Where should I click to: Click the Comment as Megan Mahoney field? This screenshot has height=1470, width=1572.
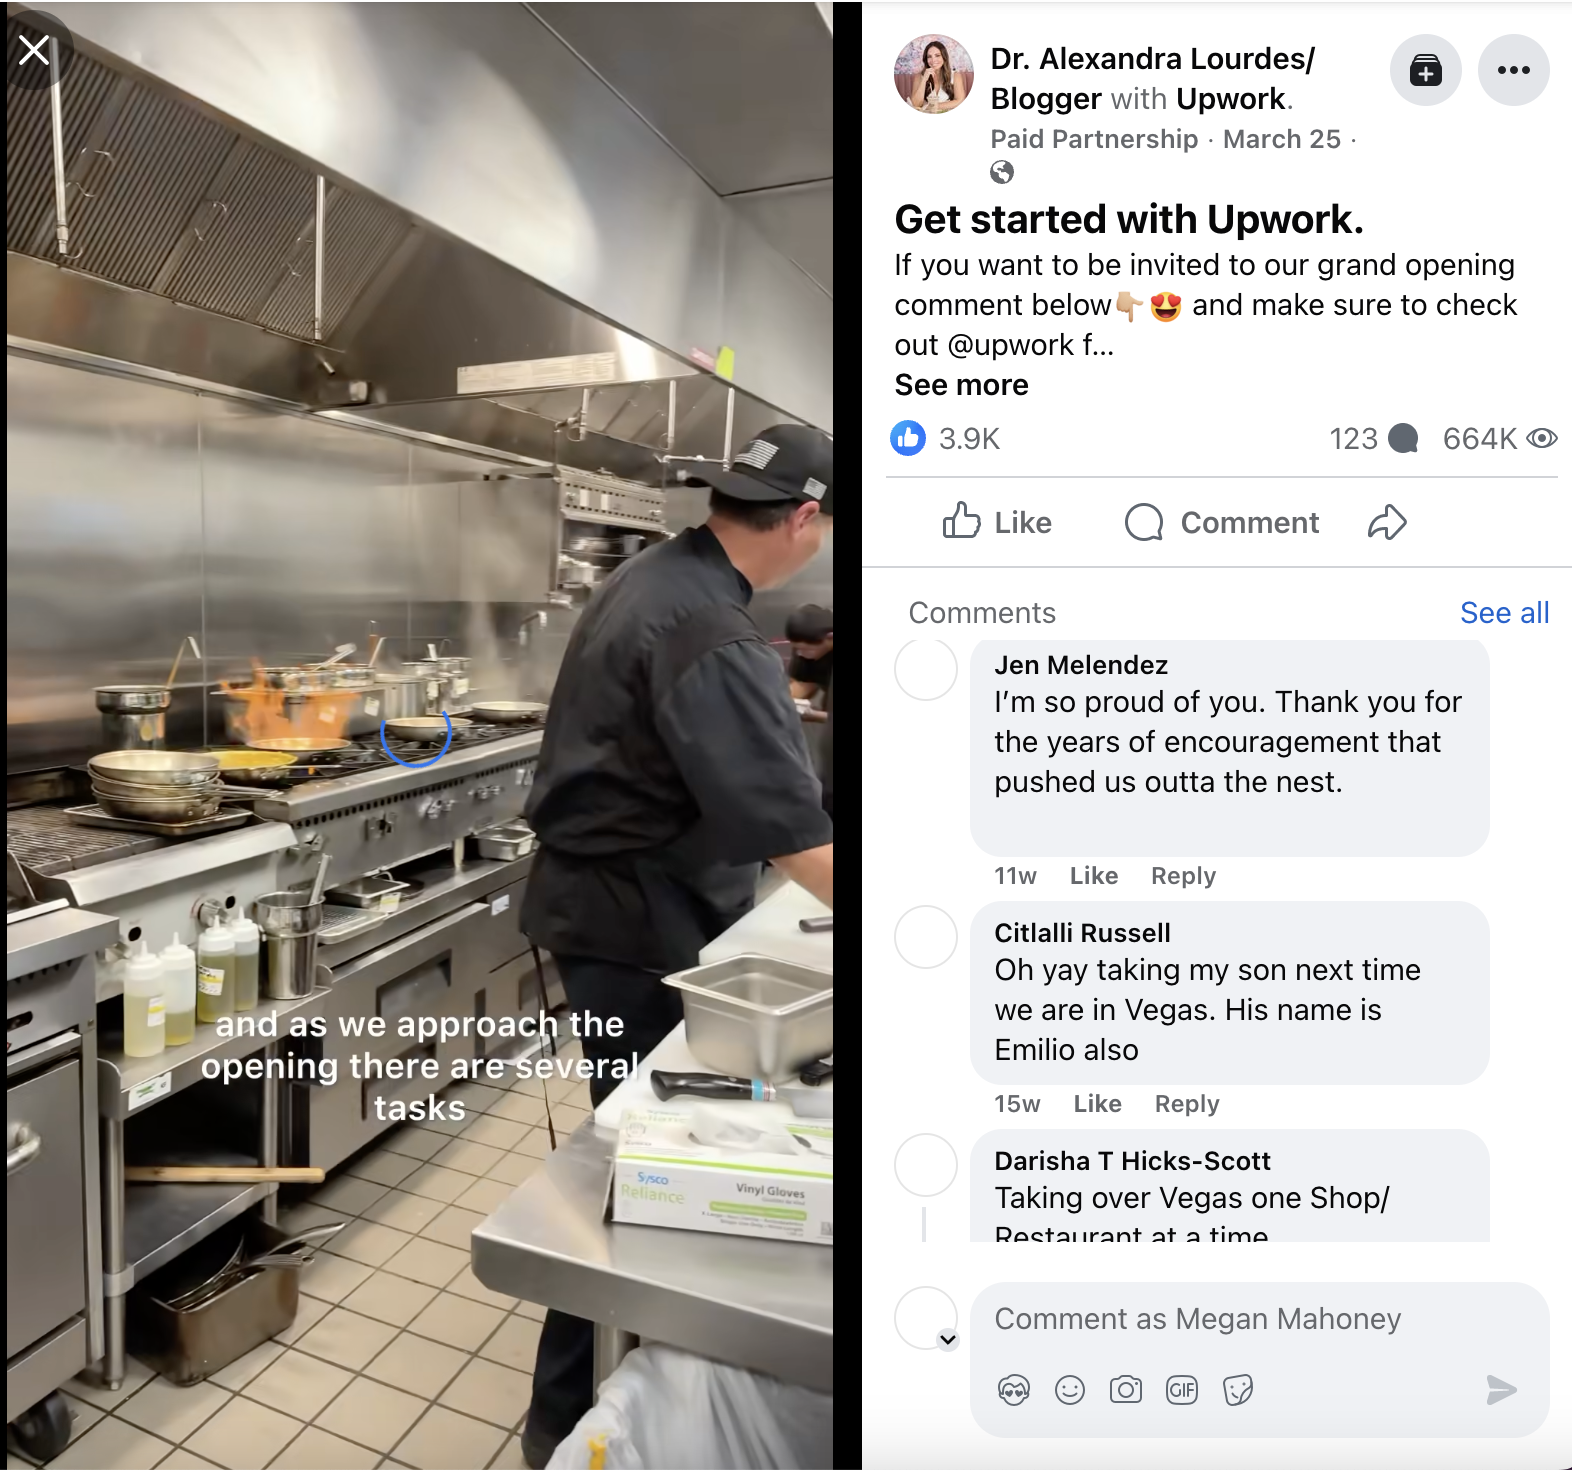[x=1259, y=1320]
